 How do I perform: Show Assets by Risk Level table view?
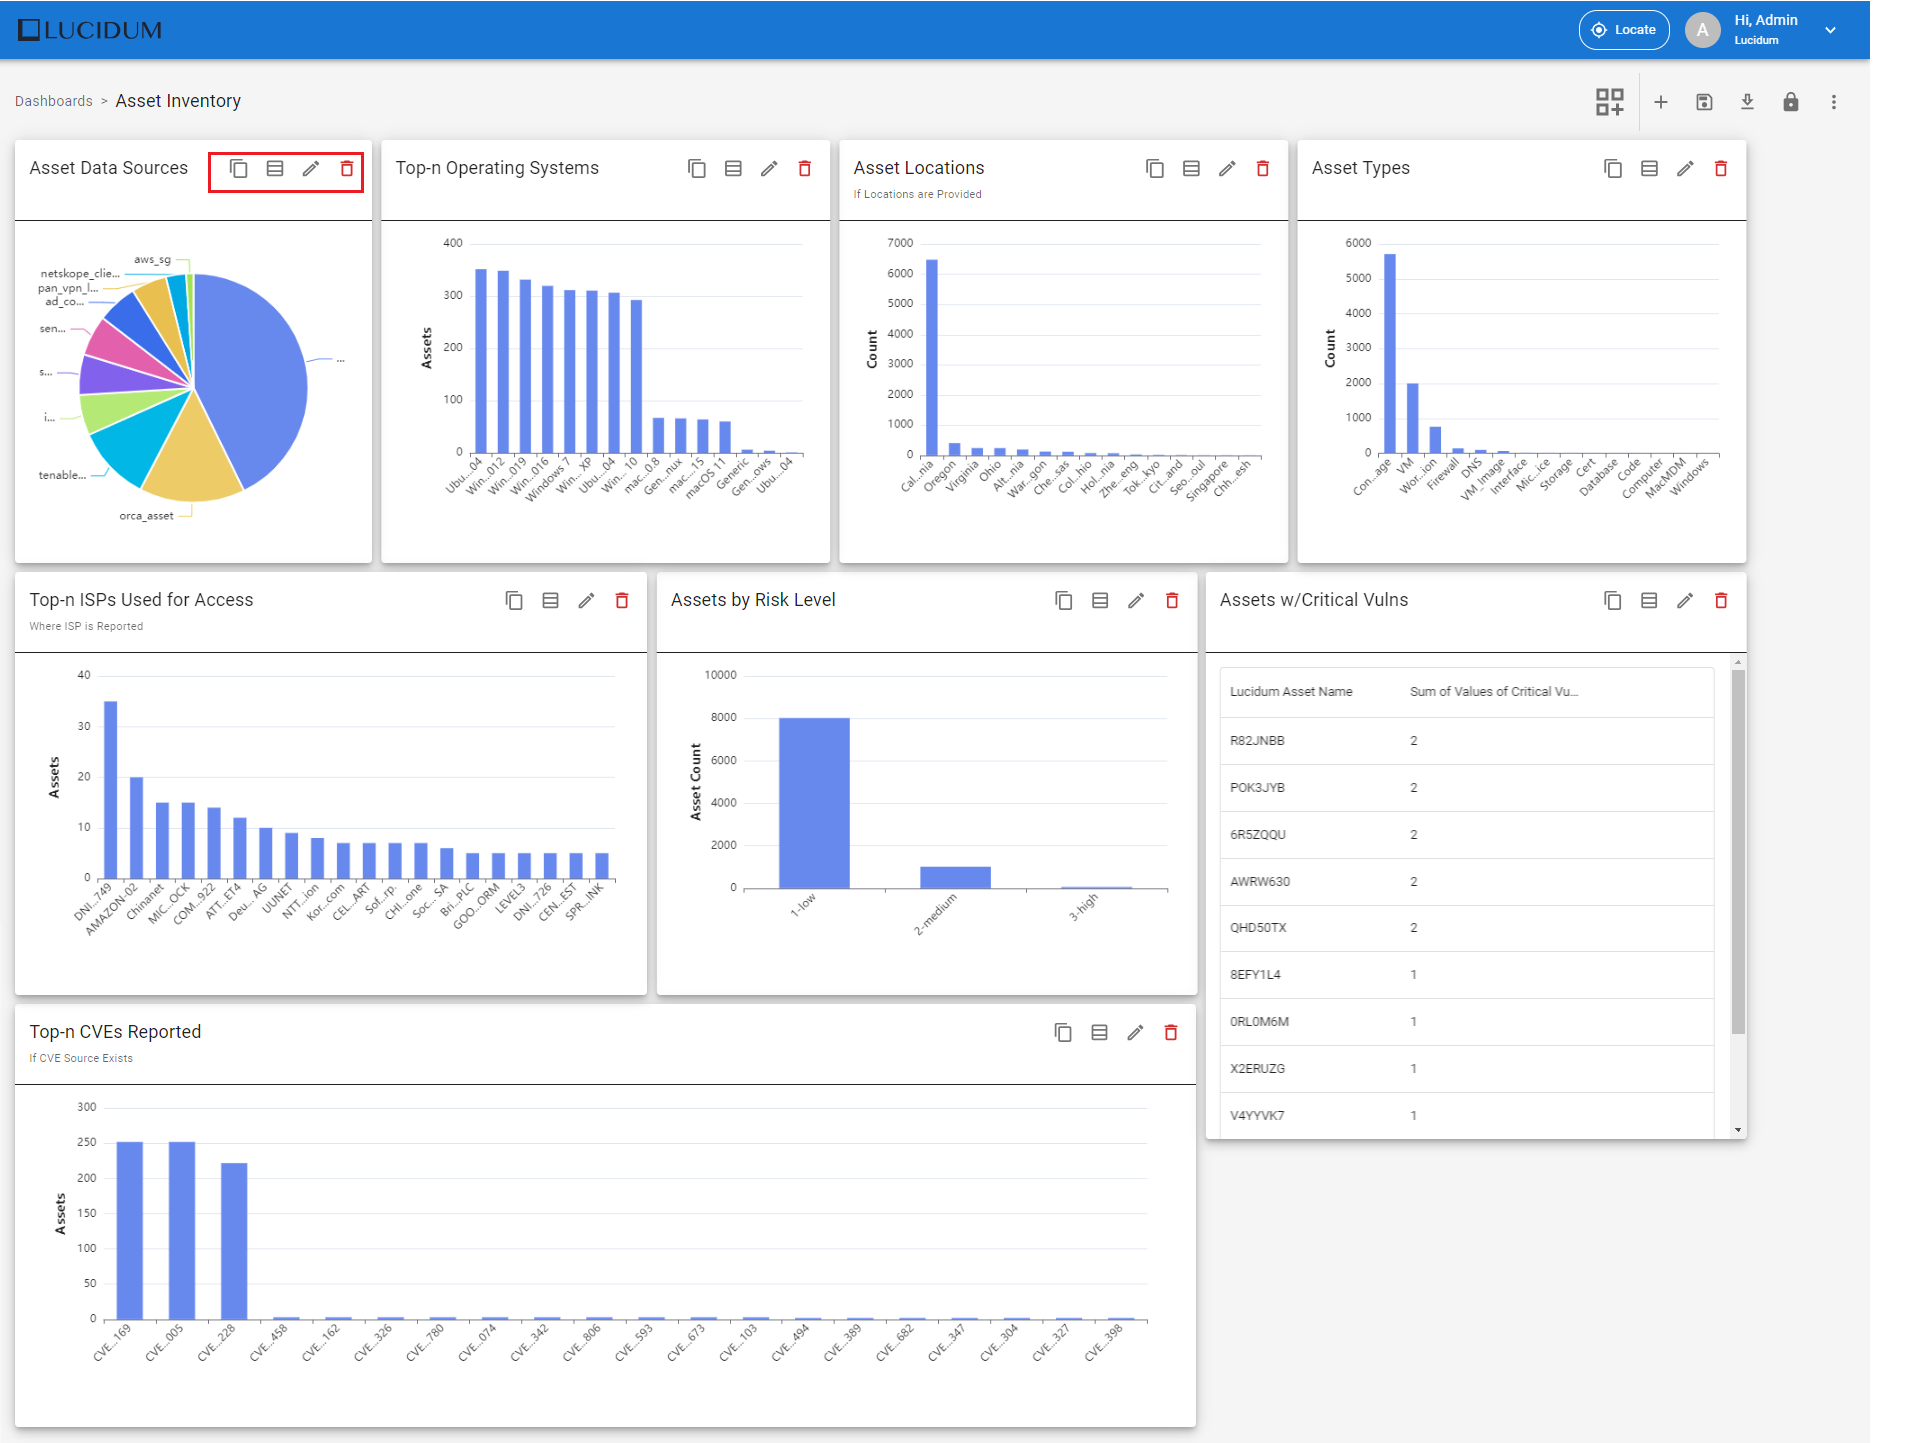tap(1100, 600)
